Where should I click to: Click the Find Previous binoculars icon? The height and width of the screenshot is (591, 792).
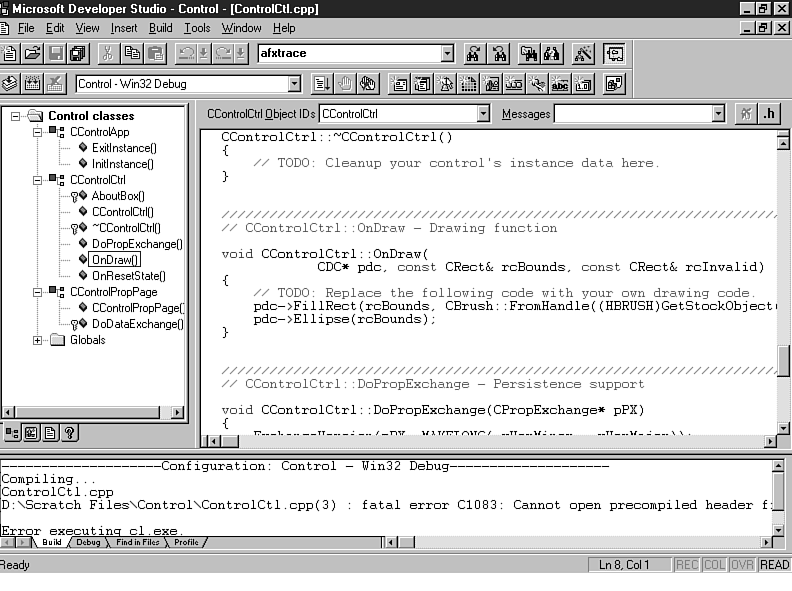pyautogui.click(x=499, y=54)
